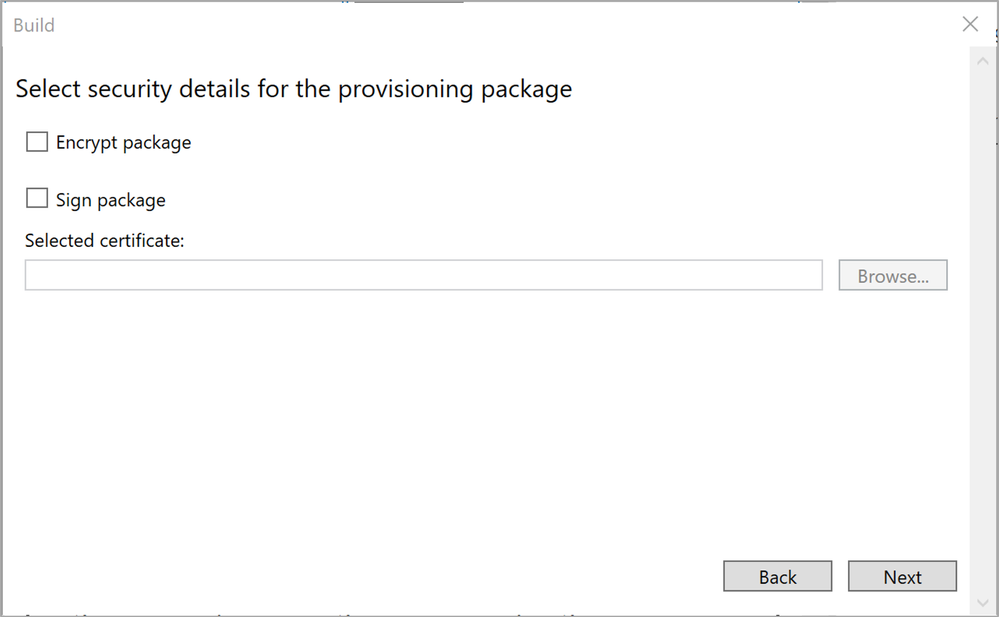Viewport: 999px width, 617px height.
Task: Click the word 'certificate' in the field label
Action: tap(141, 240)
